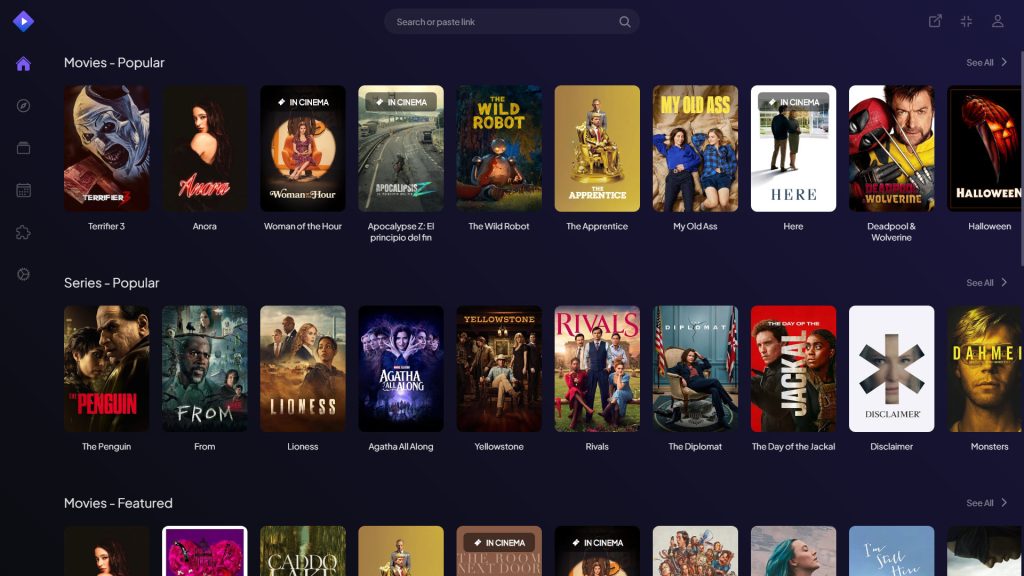This screenshot has height=576, width=1024.
Task: Open the Calendar sidebar icon
Action: (x=24, y=190)
